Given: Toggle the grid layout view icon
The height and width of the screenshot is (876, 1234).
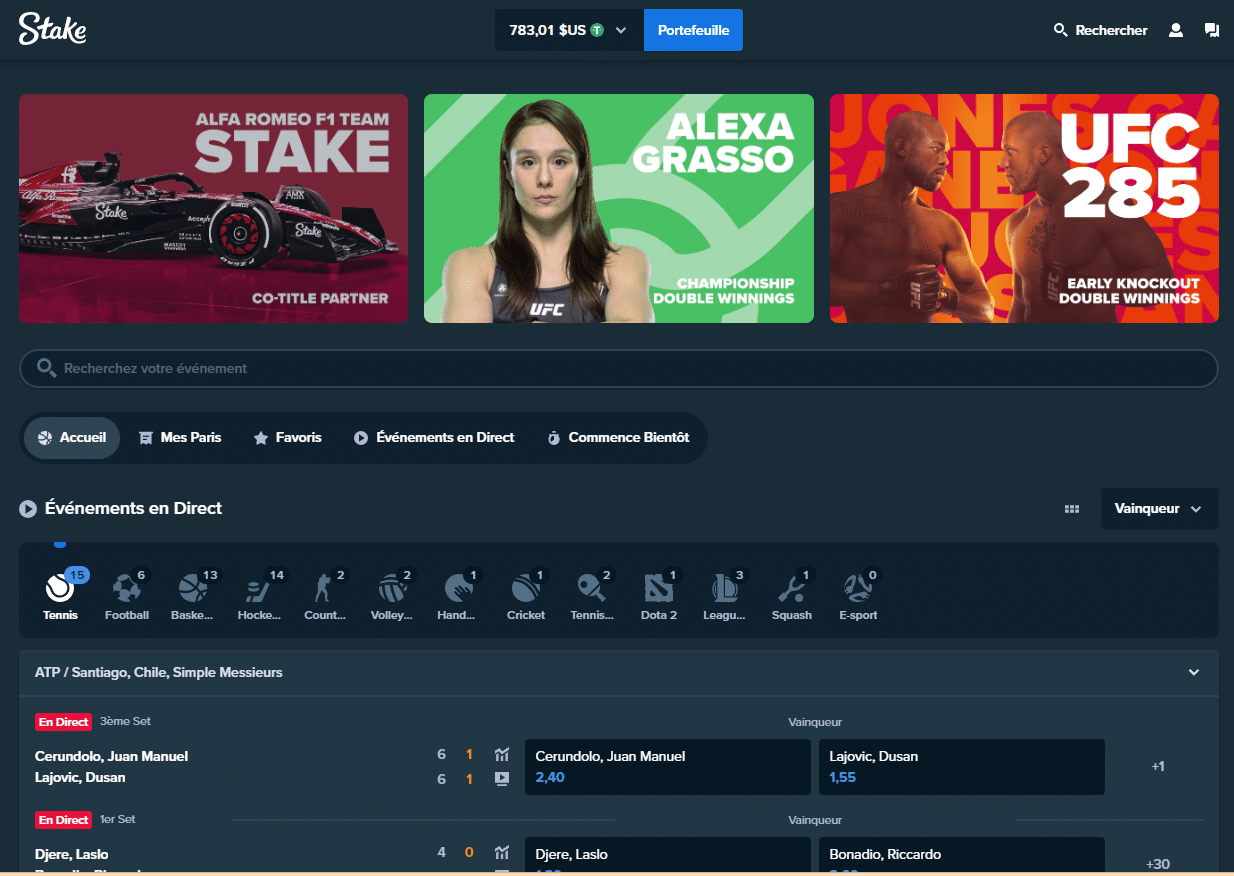Looking at the screenshot, I should [x=1072, y=509].
